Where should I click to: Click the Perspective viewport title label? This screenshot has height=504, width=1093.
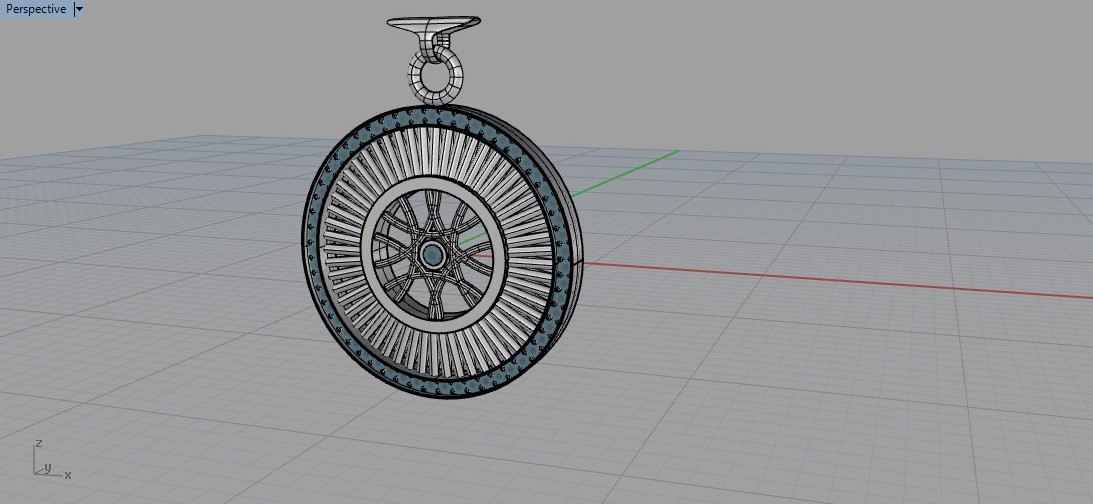click(x=36, y=9)
